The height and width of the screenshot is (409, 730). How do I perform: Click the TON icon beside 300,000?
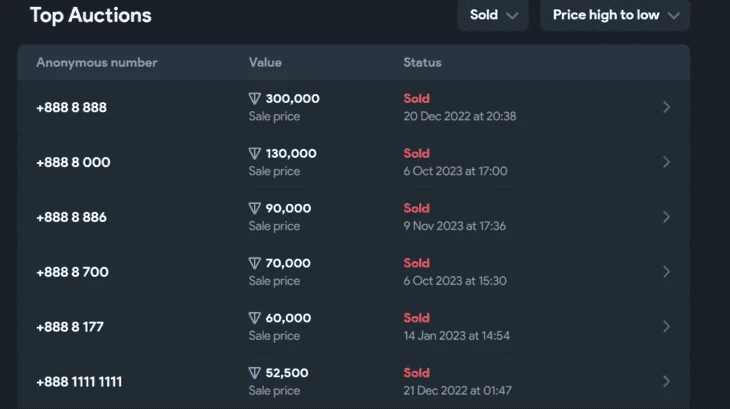pyautogui.click(x=254, y=99)
